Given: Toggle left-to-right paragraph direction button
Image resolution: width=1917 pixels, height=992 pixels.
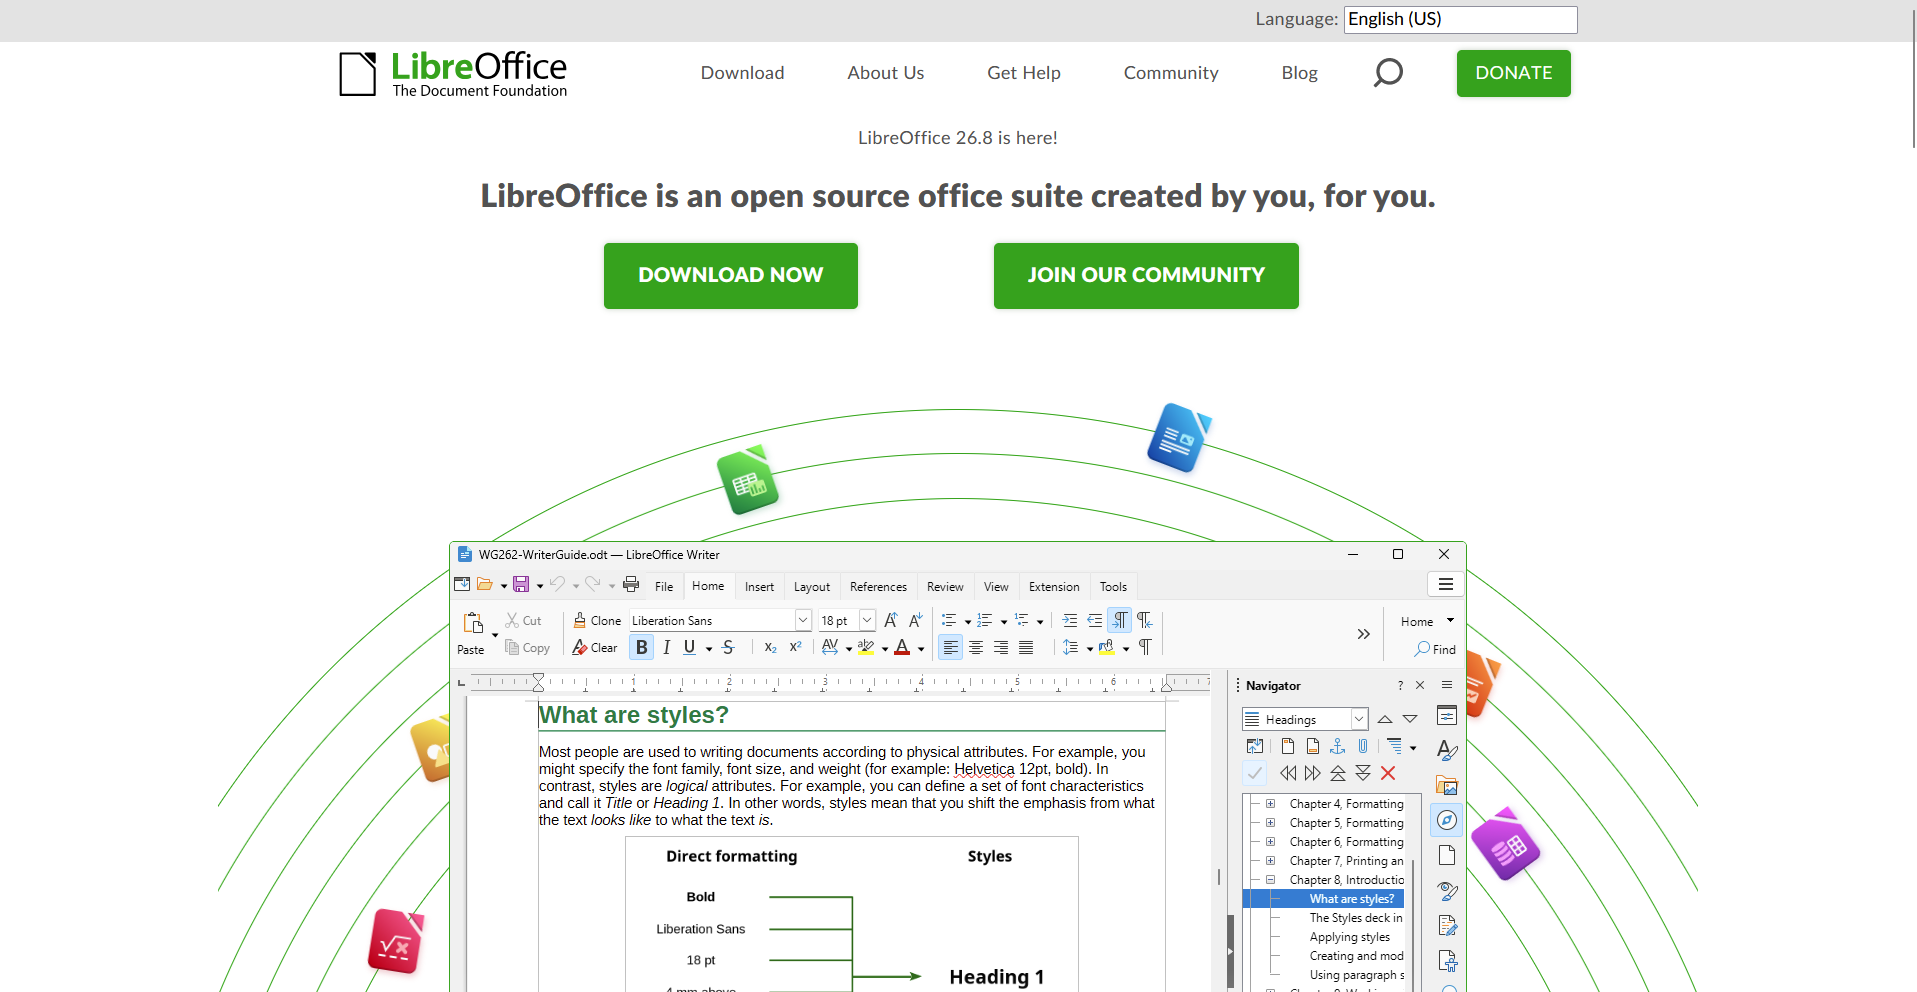Looking at the screenshot, I should click(1120, 621).
